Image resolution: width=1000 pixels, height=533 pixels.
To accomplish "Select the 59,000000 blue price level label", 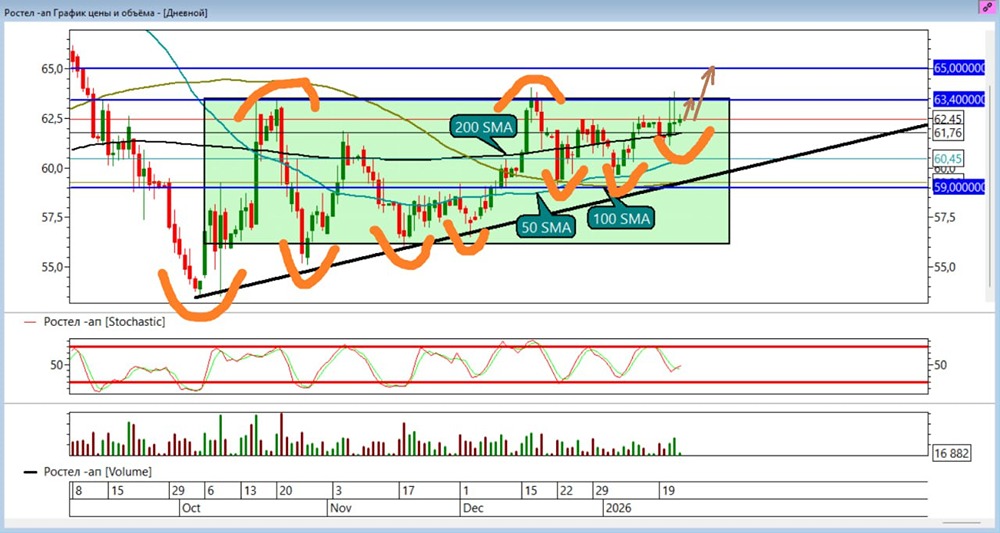I will coord(959,187).
